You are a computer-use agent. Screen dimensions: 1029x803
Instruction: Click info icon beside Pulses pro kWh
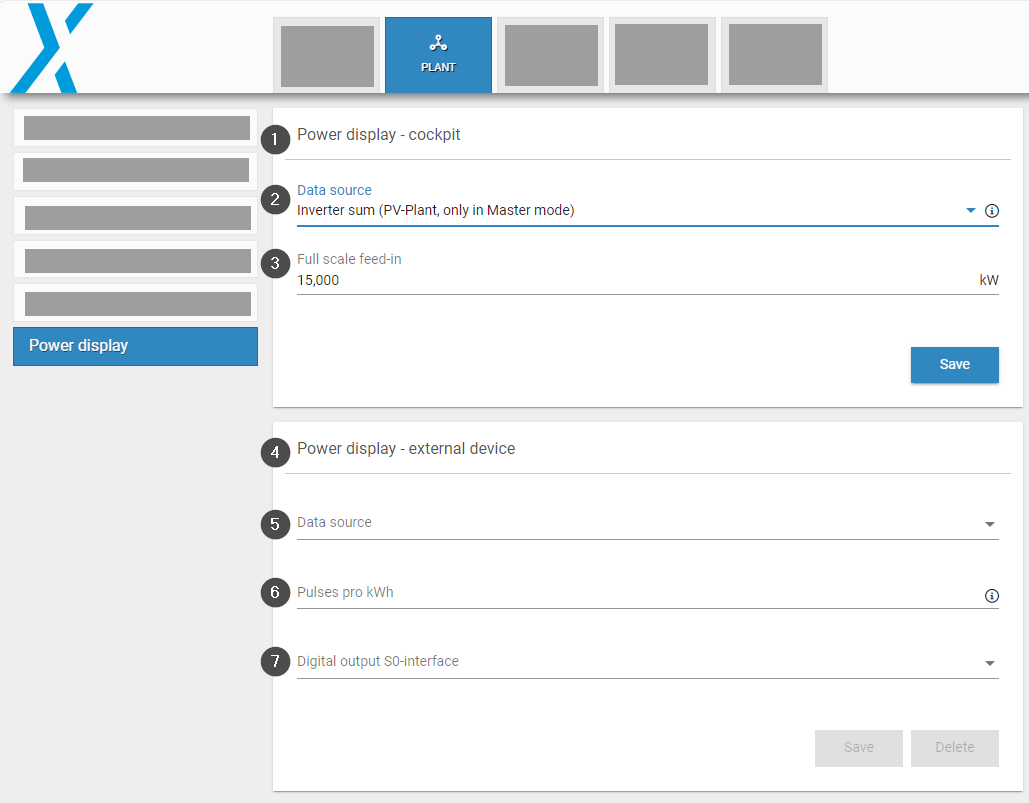pos(992,596)
